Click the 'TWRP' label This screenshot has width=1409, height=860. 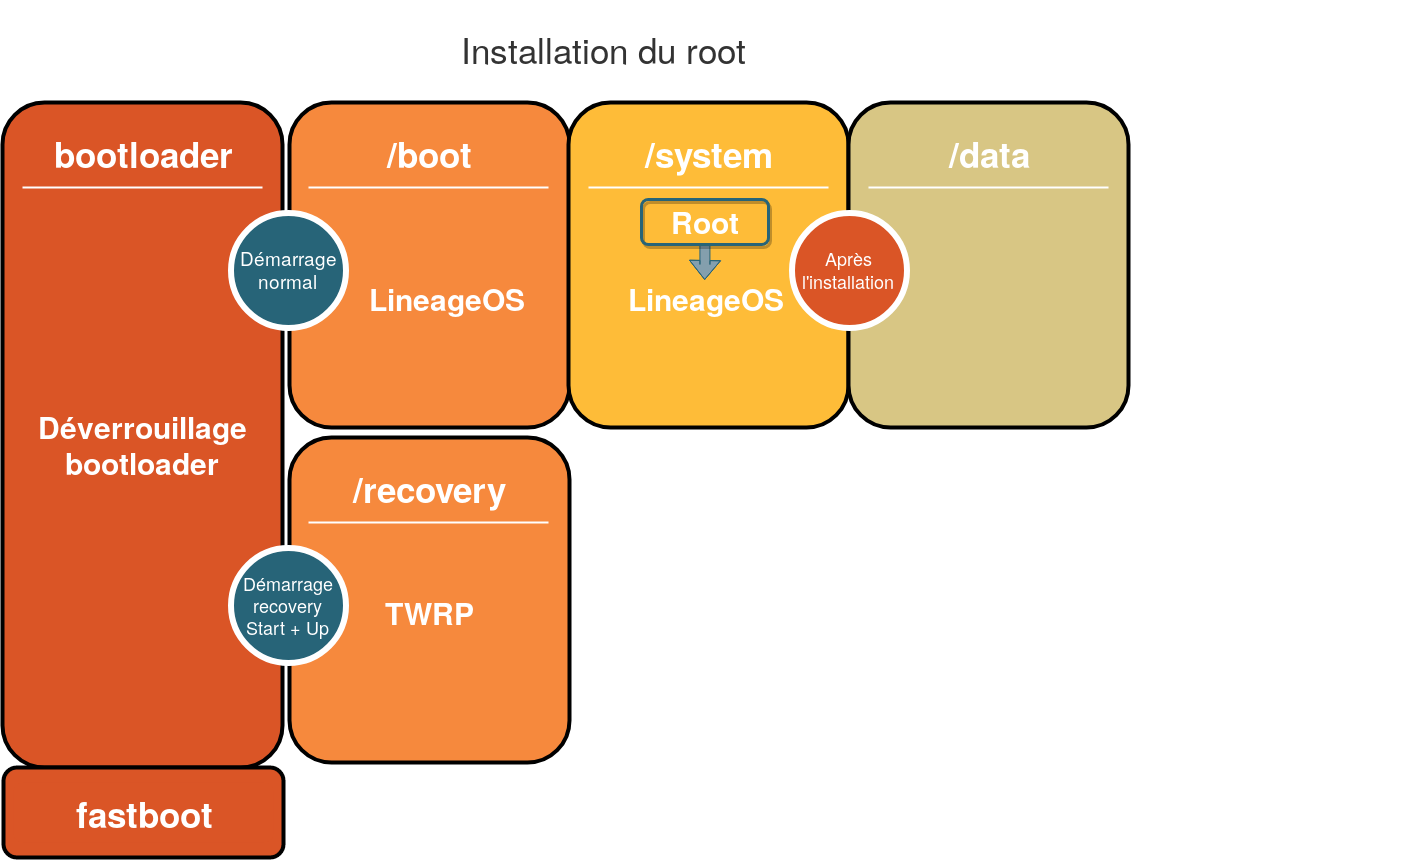(429, 614)
